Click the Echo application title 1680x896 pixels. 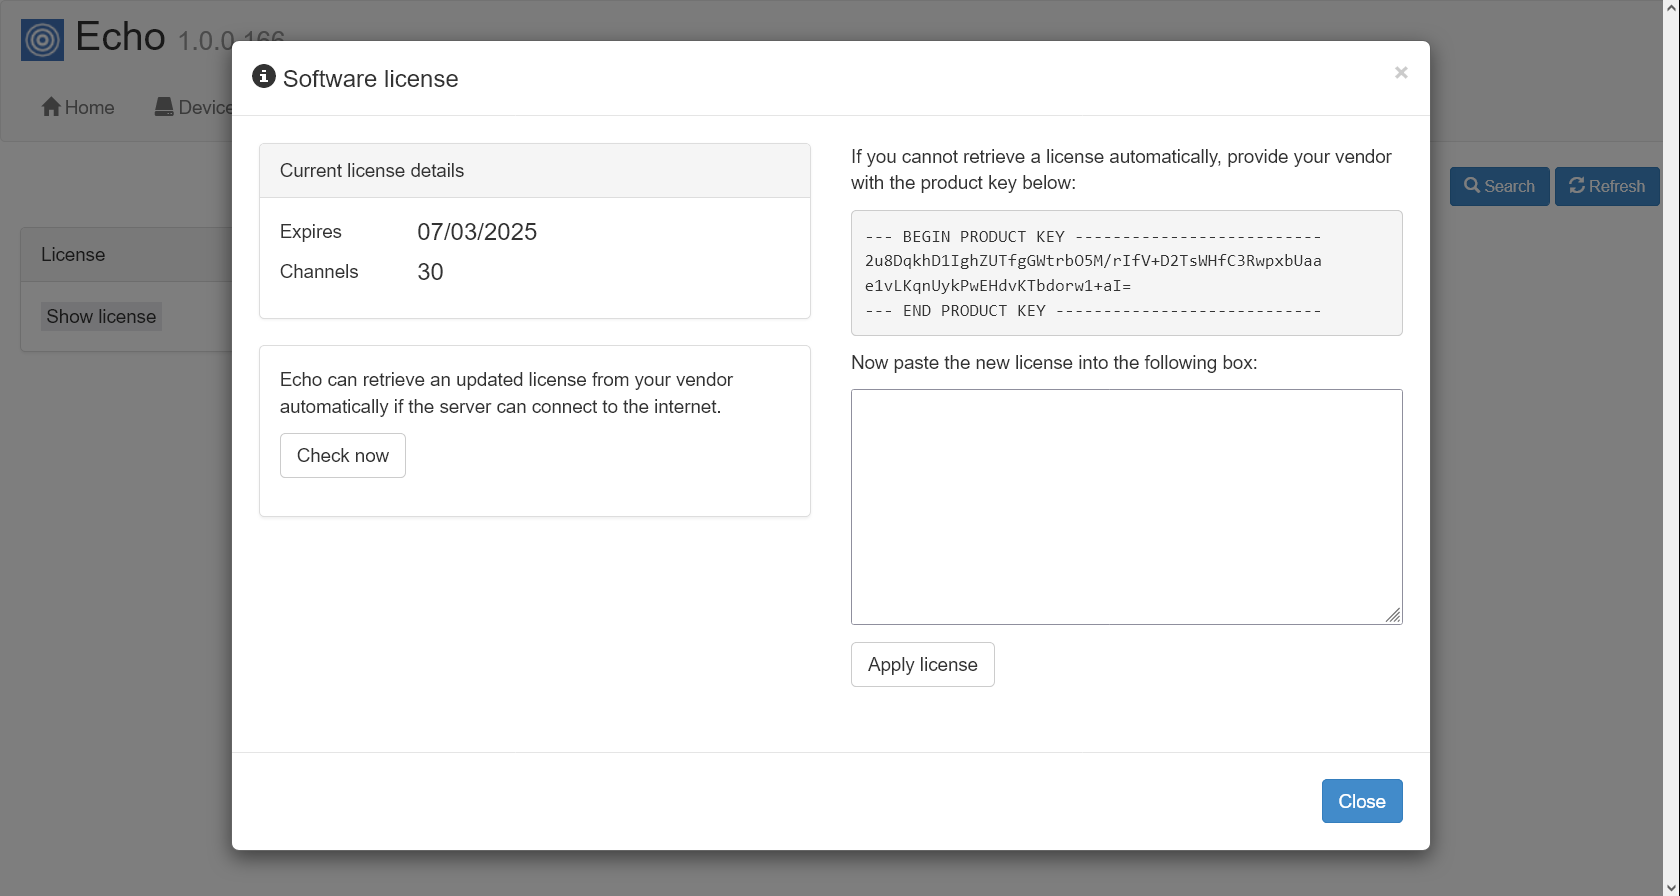[120, 37]
